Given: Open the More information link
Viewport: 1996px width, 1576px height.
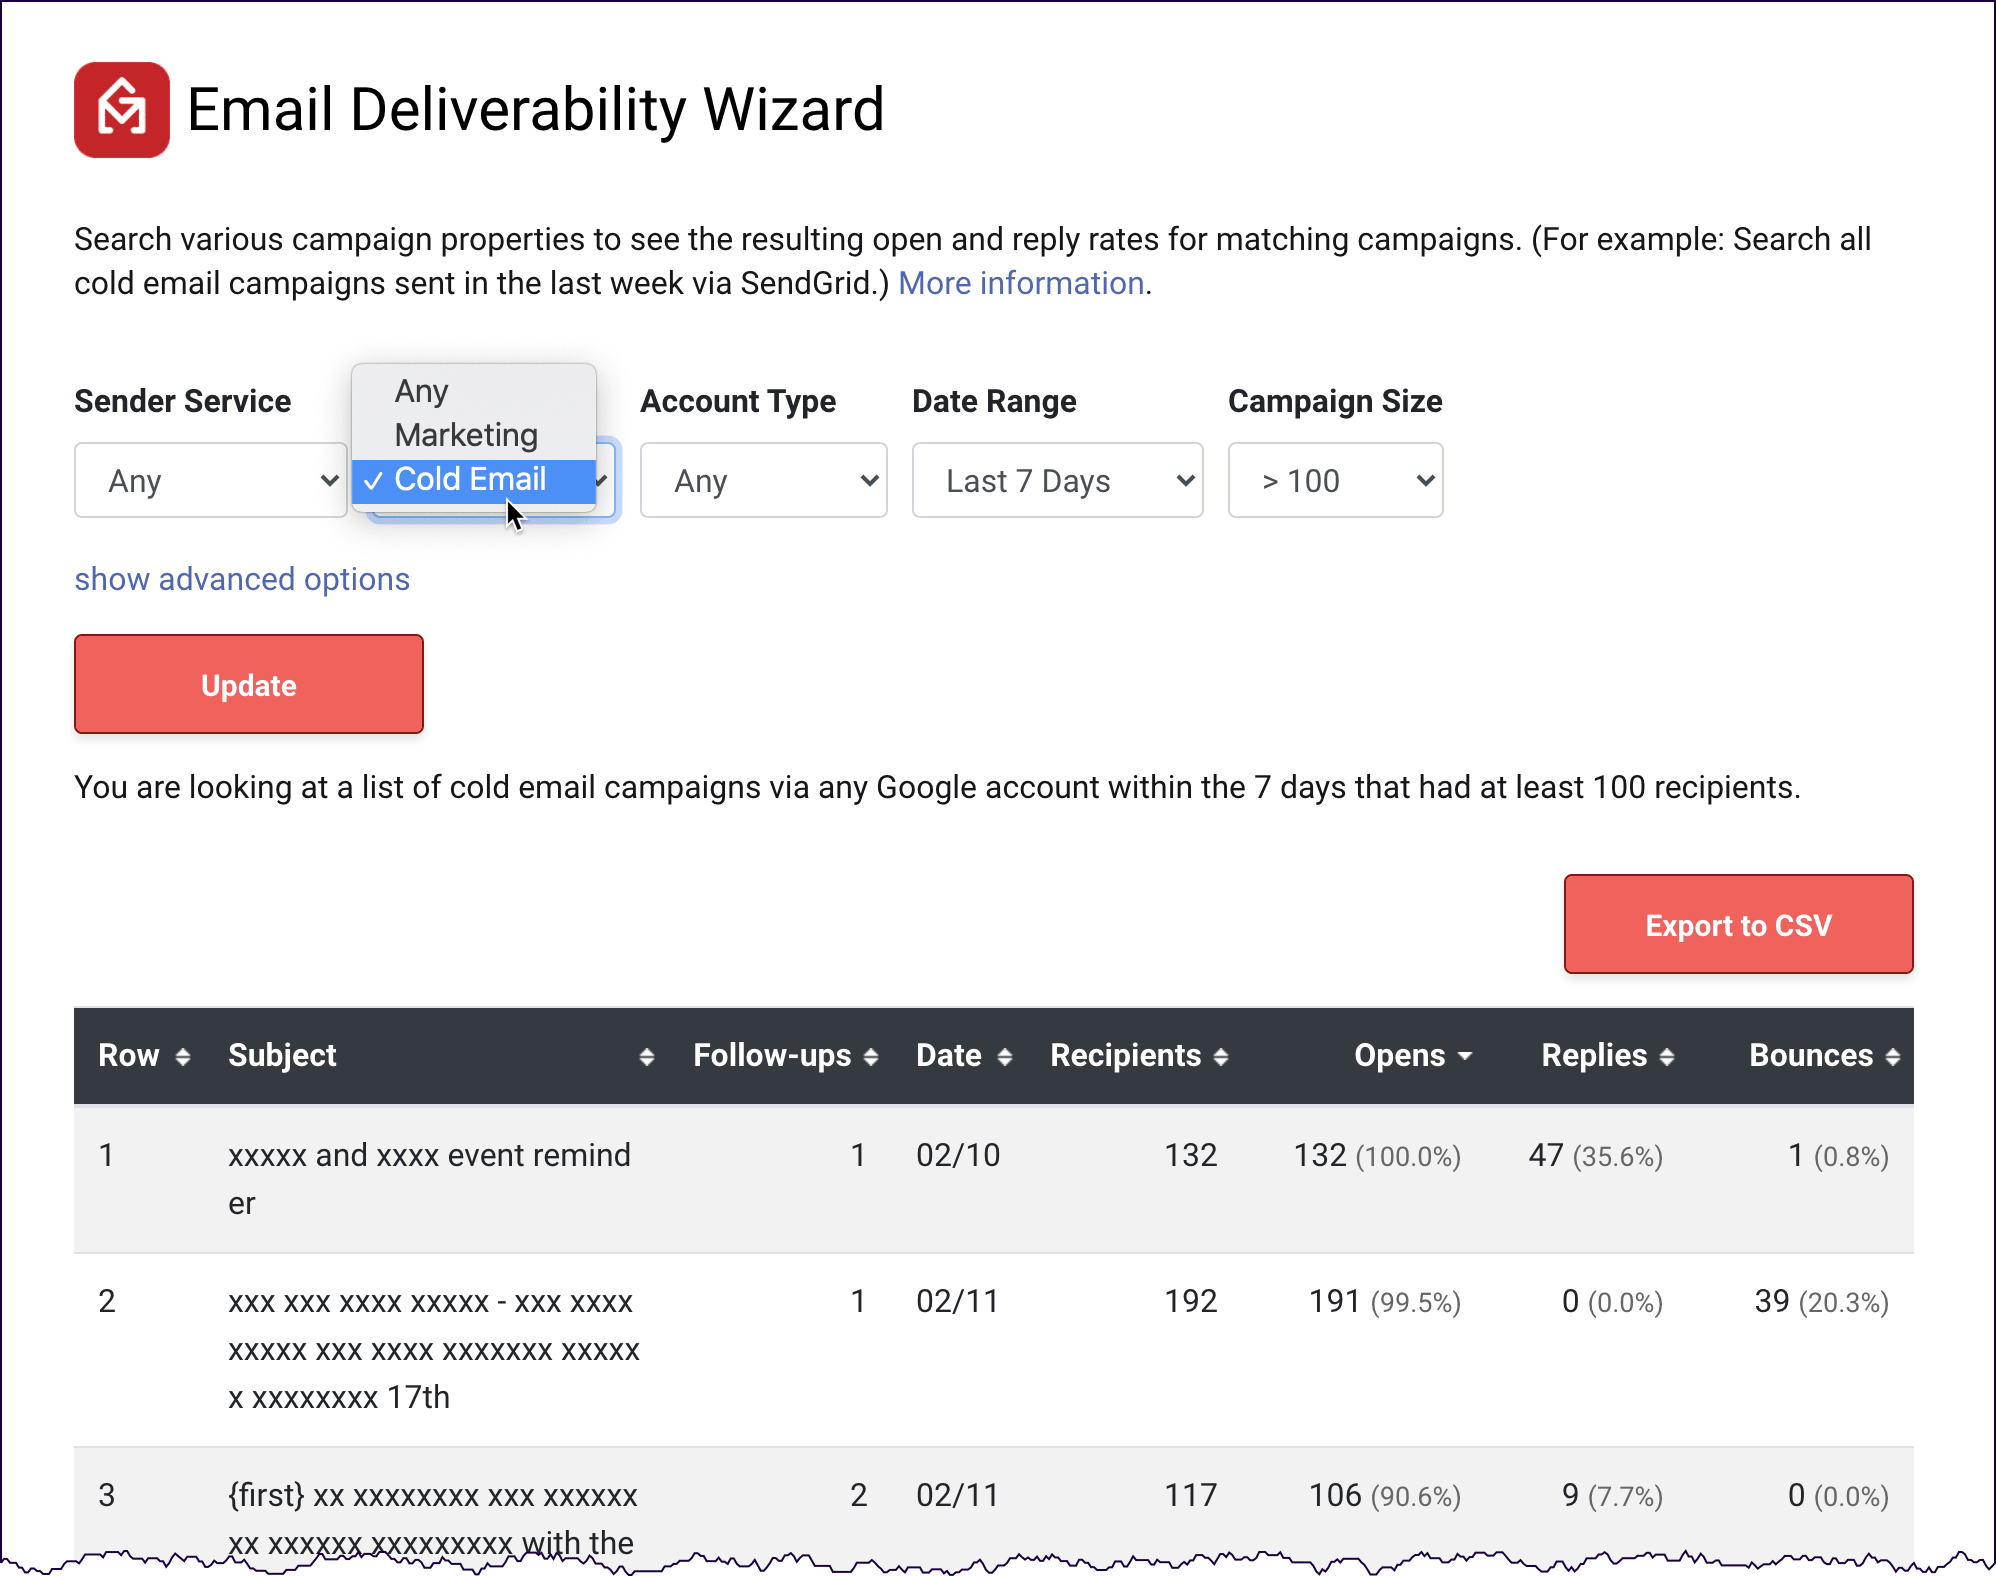Looking at the screenshot, I should (x=1021, y=284).
